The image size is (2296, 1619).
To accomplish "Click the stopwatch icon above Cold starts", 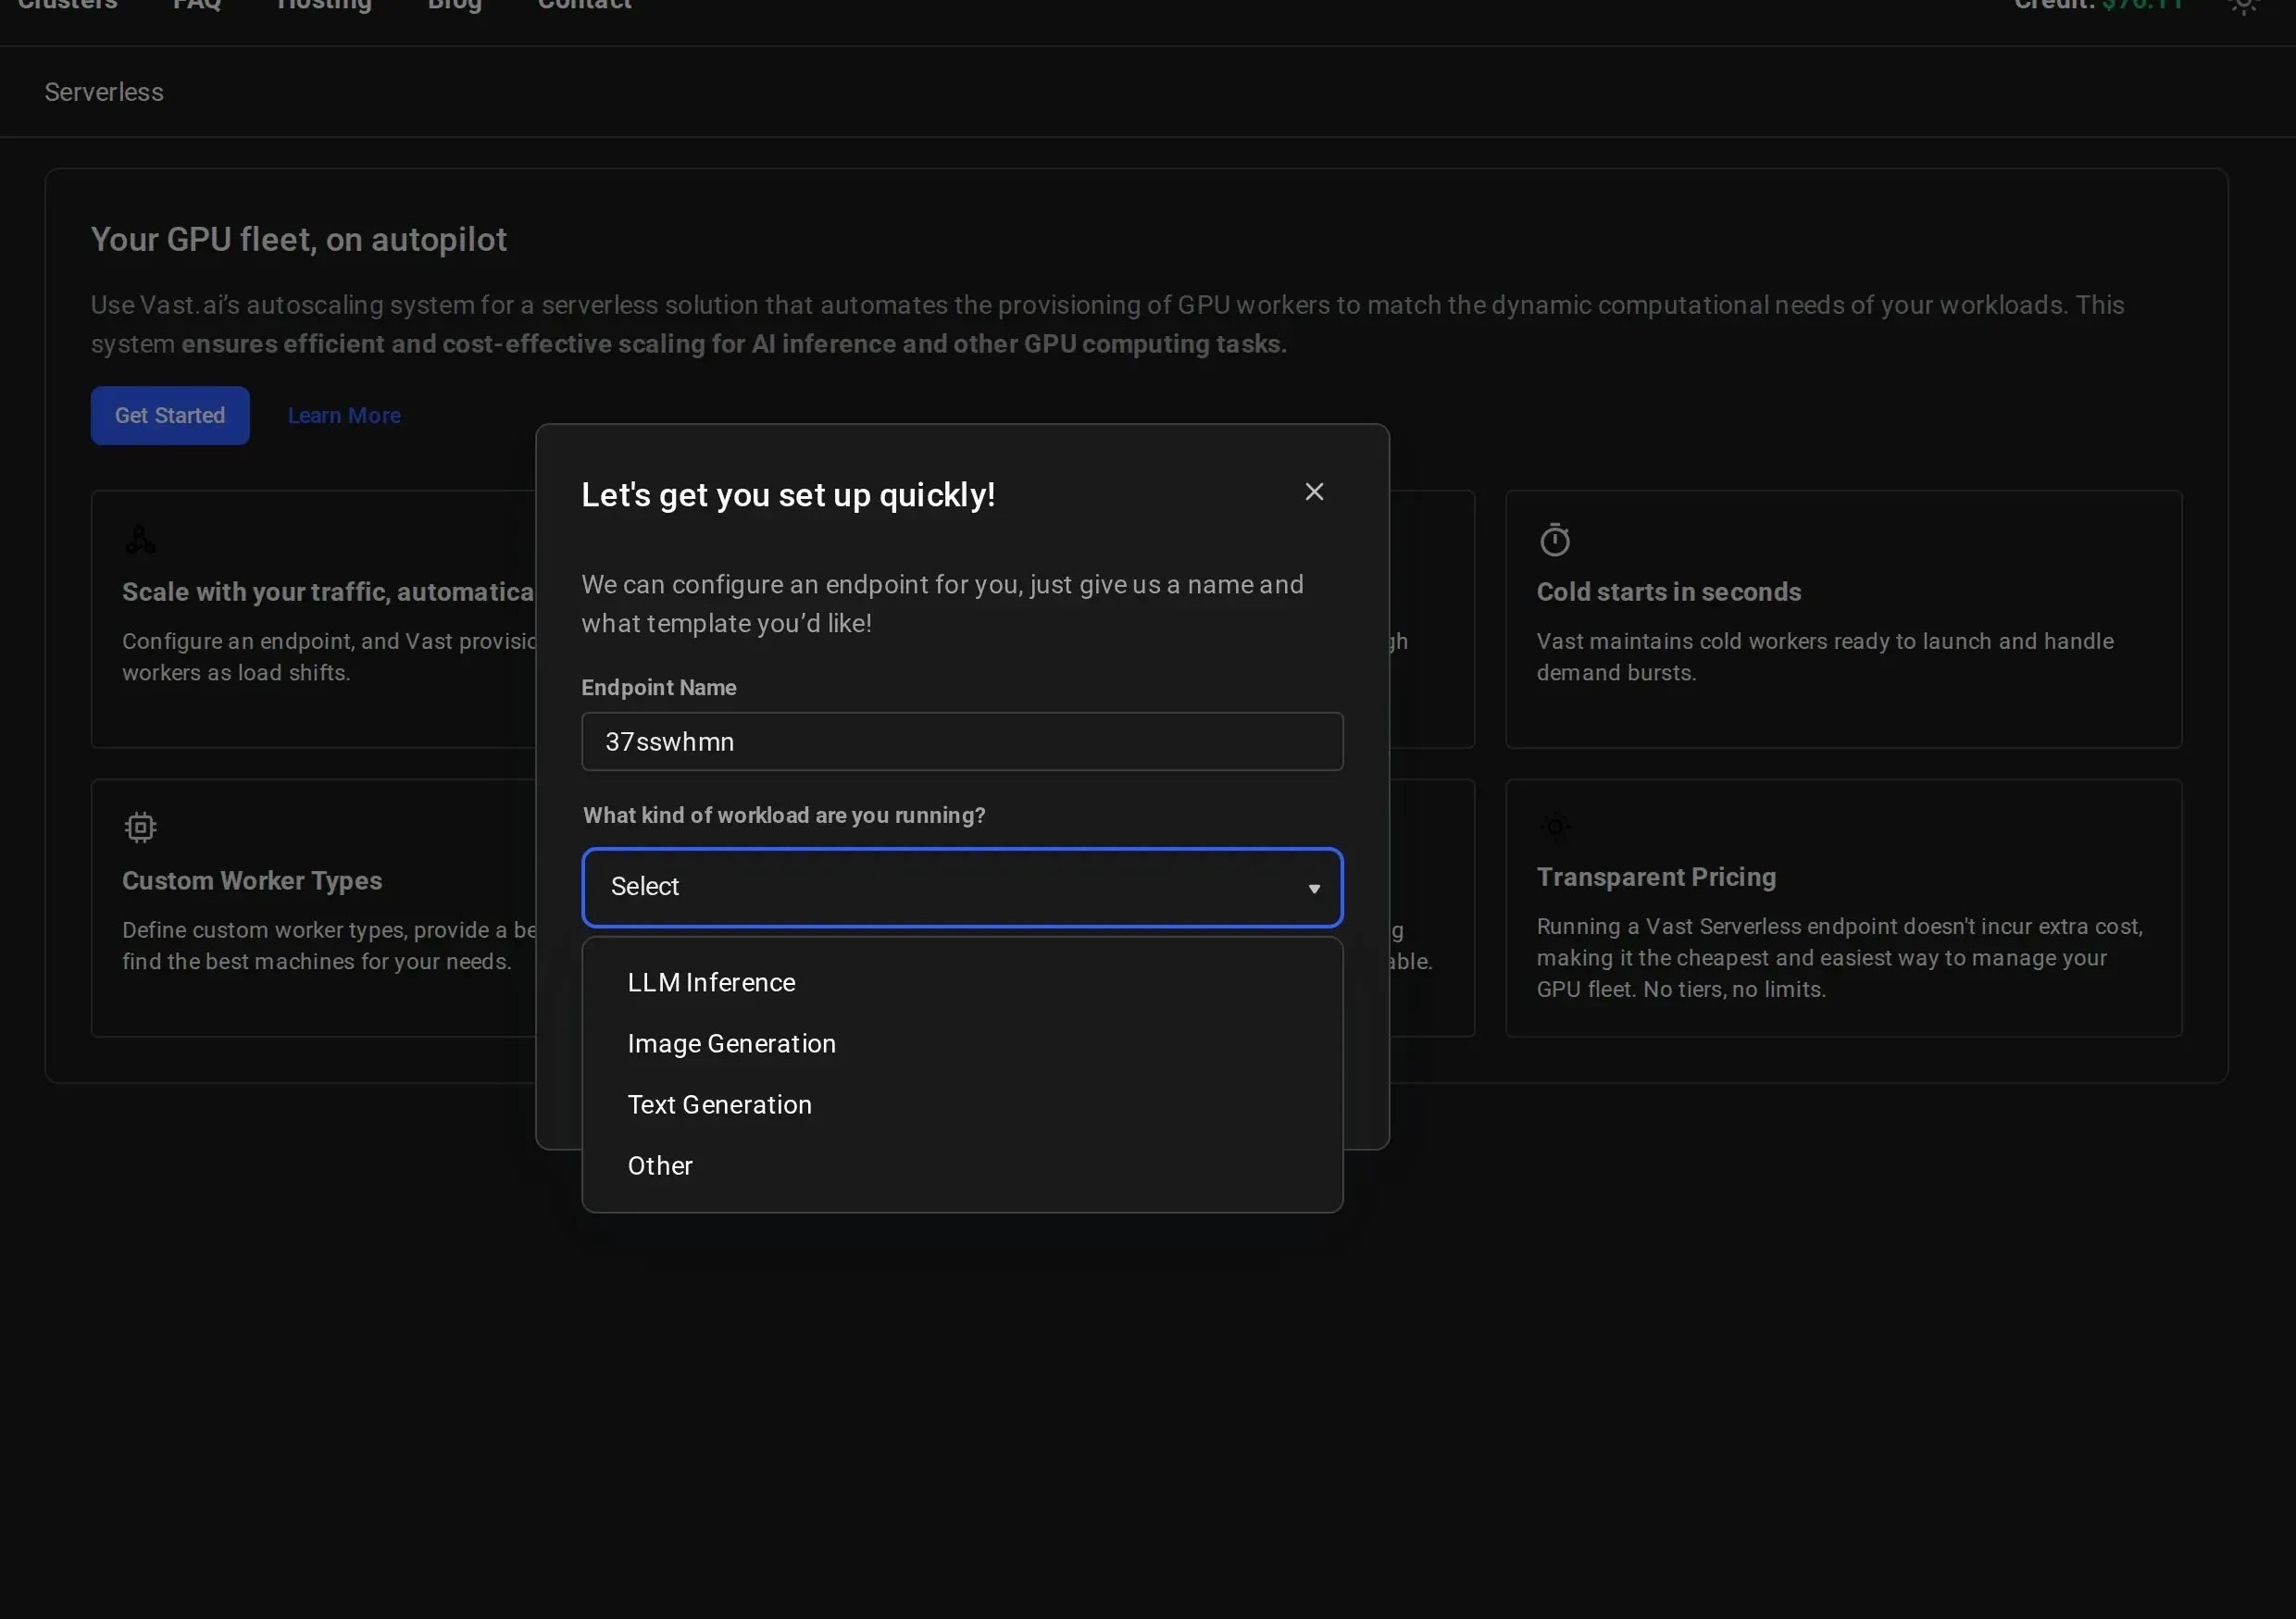I will [1555, 540].
